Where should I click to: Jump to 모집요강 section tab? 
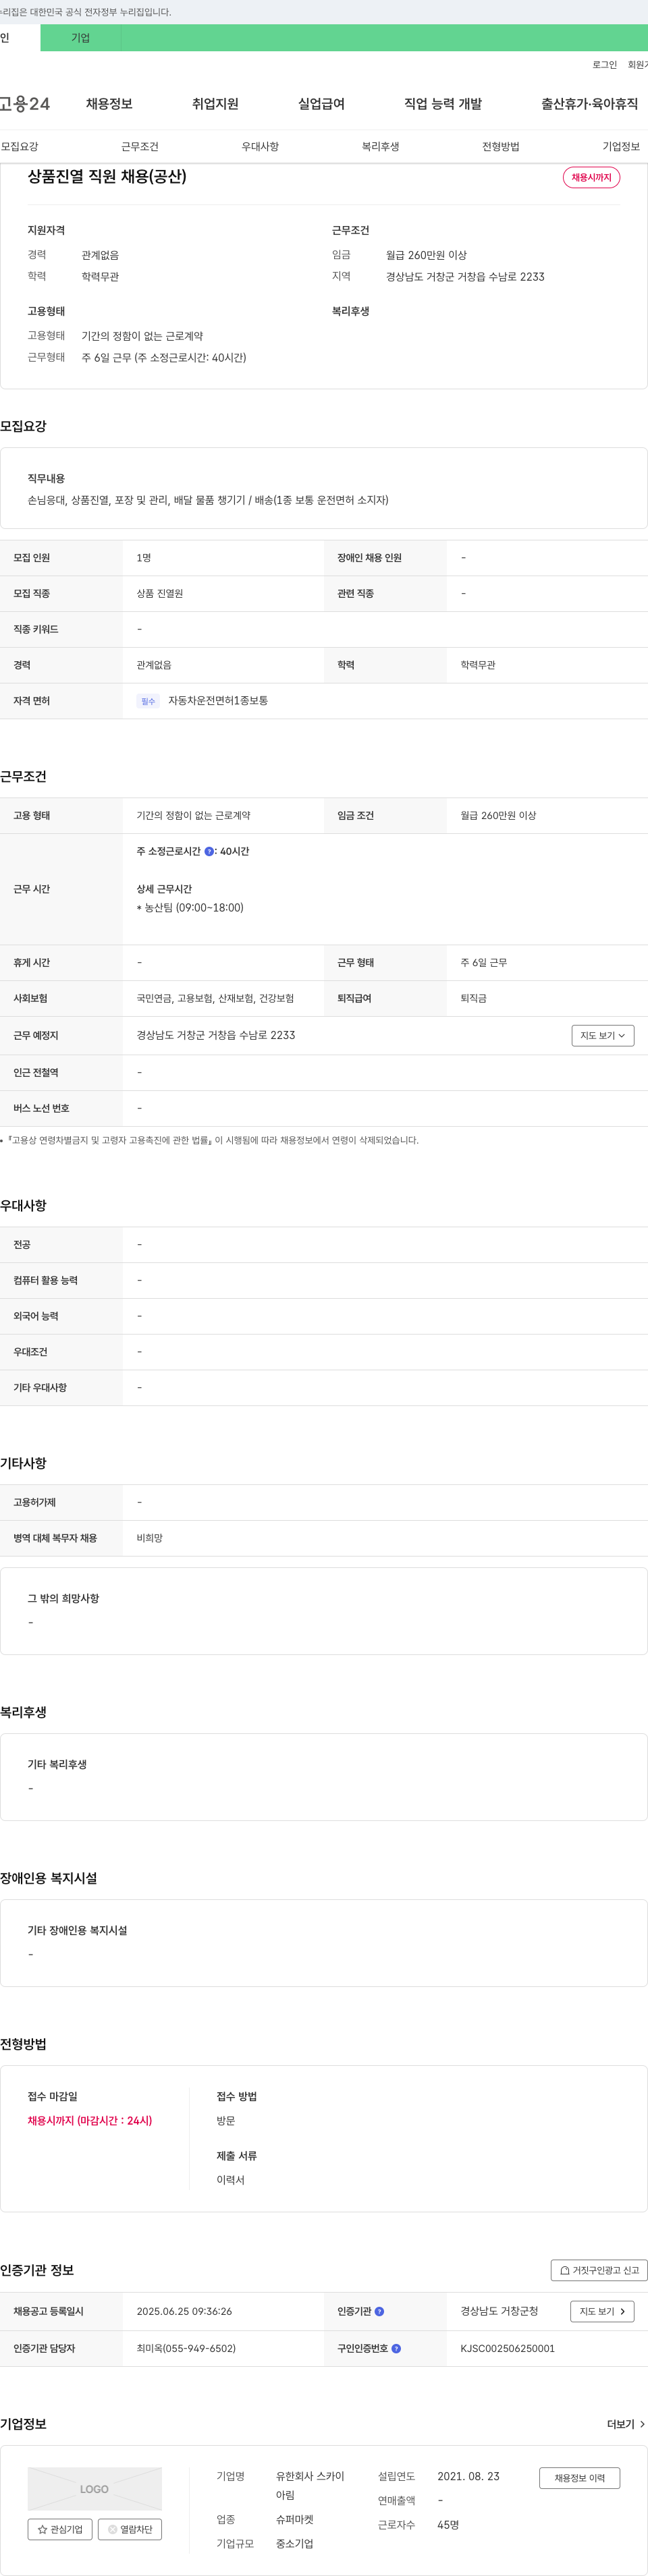[20, 146]
